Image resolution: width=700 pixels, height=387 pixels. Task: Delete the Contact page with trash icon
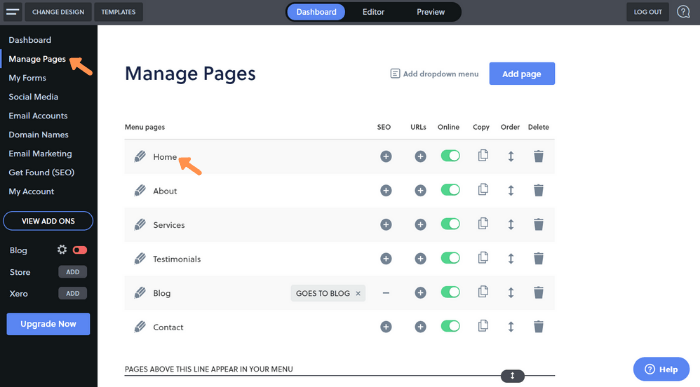pyautogui.click(x=538, y=327)
